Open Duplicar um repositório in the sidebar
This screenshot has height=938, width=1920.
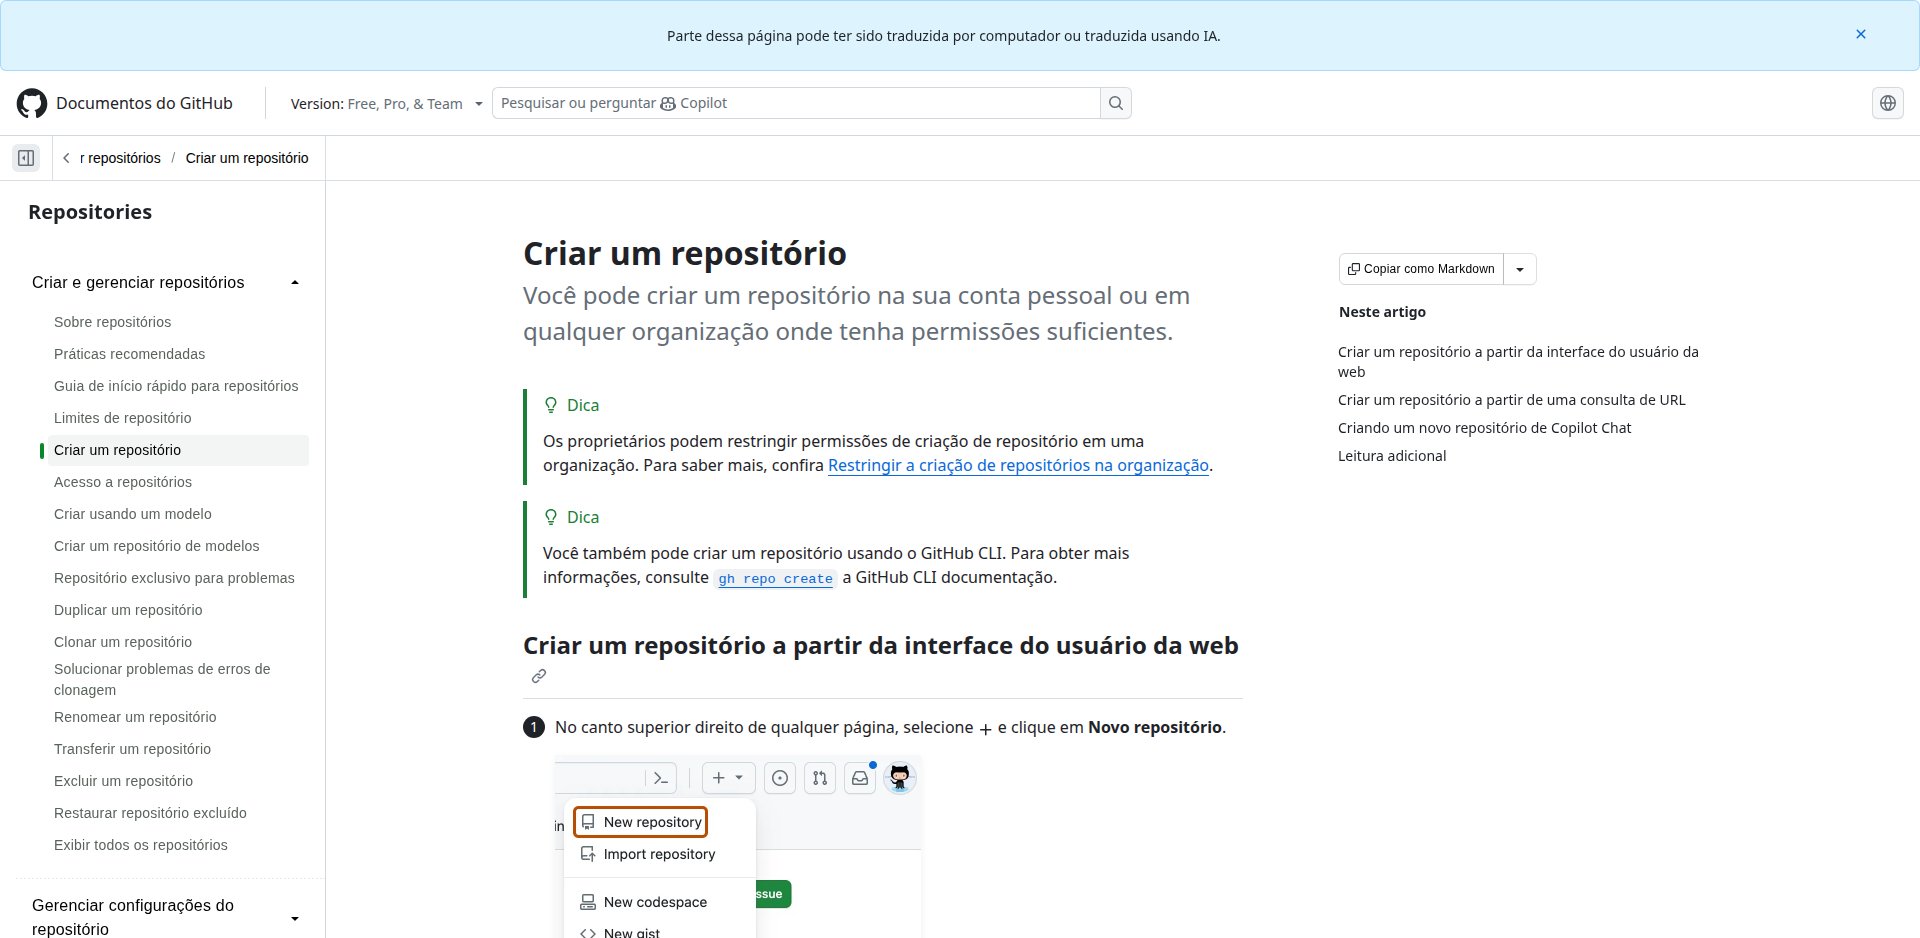[x=128, y=610]
